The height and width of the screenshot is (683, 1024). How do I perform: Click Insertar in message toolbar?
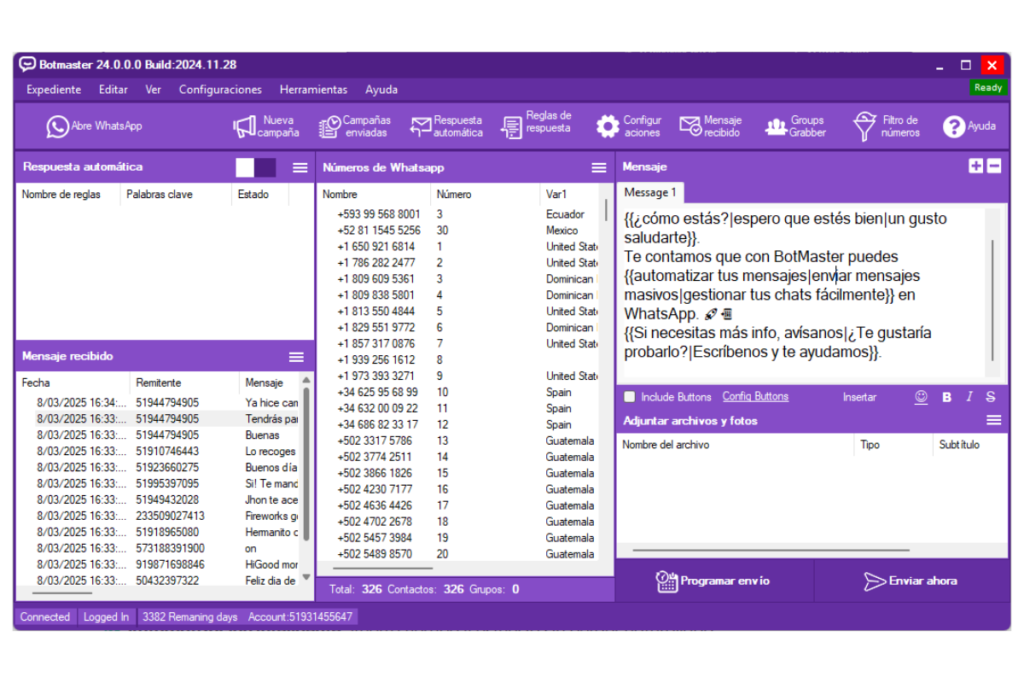859,397
